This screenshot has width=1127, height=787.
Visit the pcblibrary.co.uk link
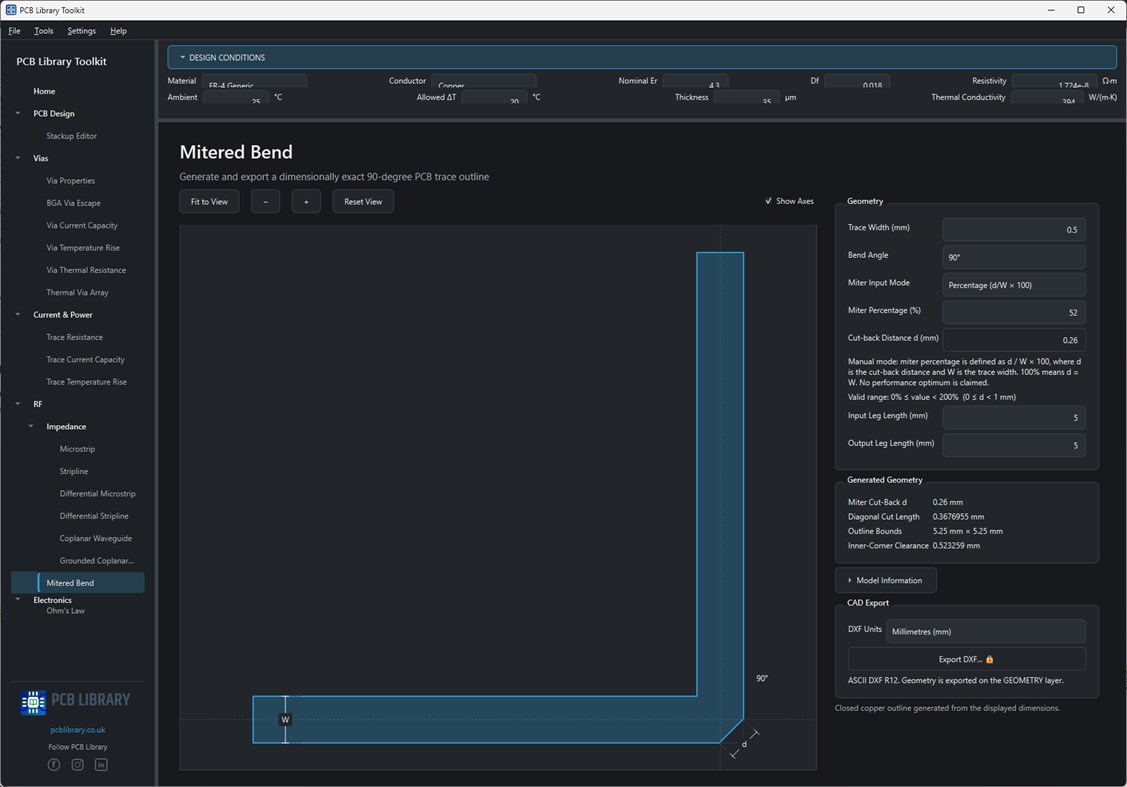[78, 730]
